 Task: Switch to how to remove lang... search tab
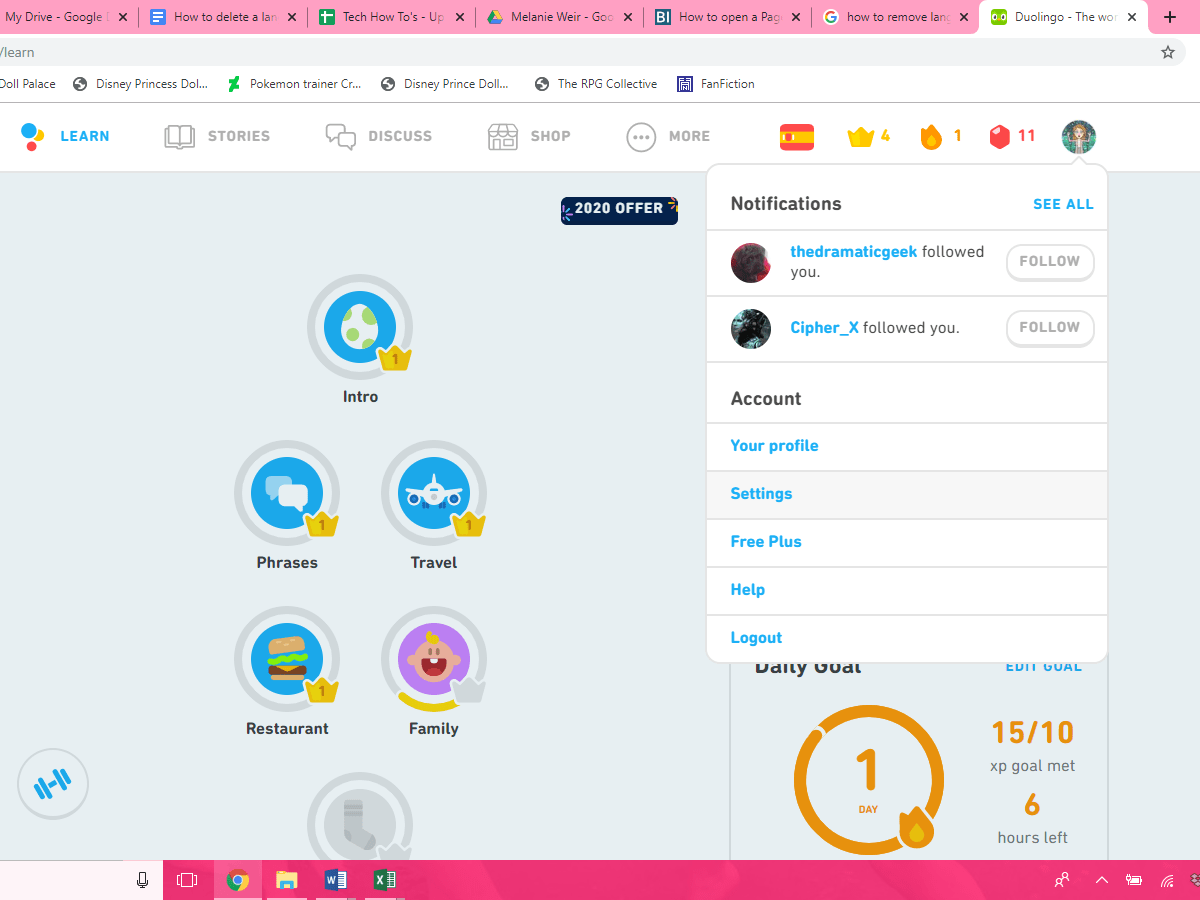click(894, 17)
